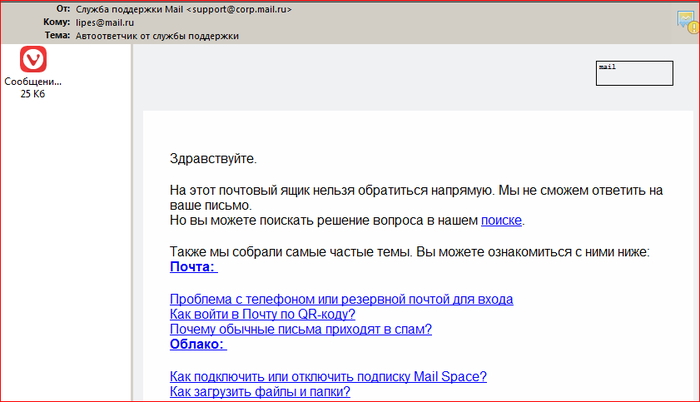Screen dimensions: 700x402
Task: Open the 'Облако:' section link
Action: point(198,344)
